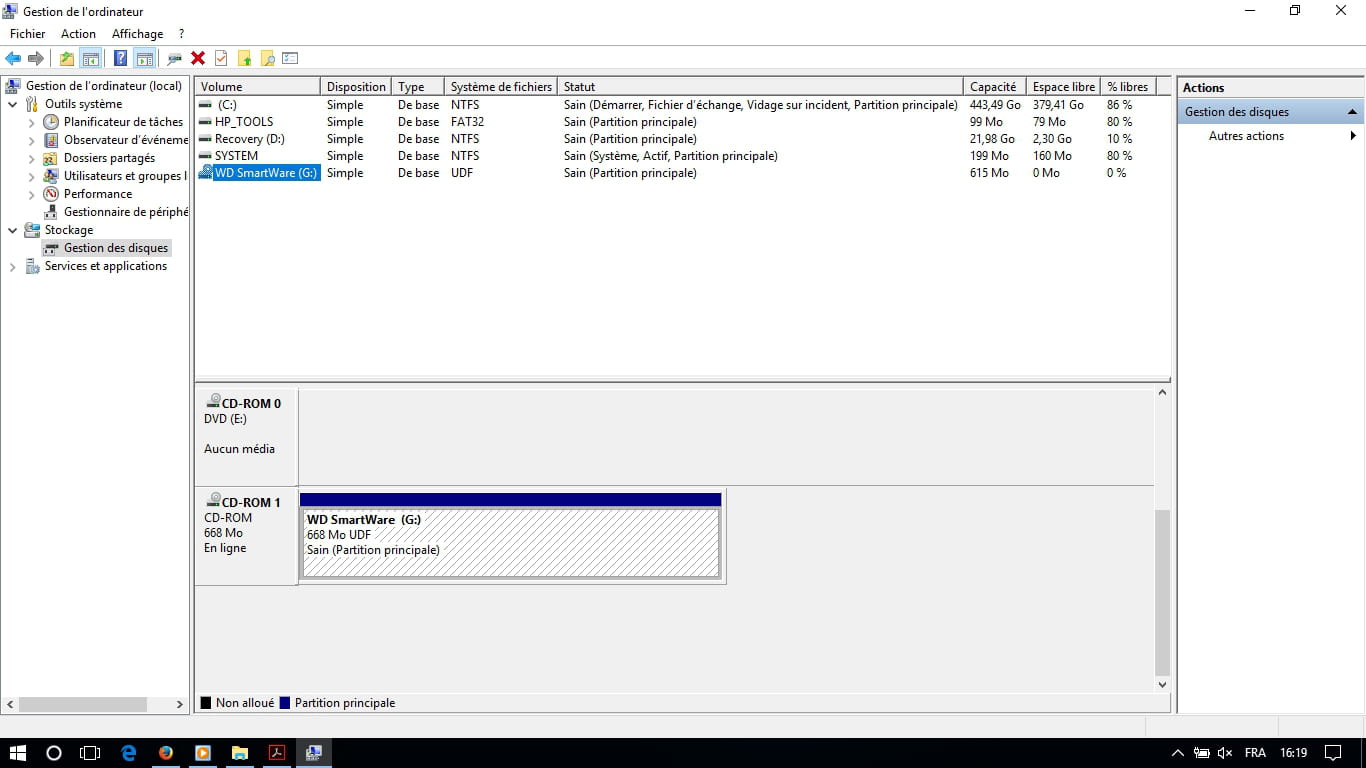Click the disk view vertical scrollbar up arrow

(x=1162, y=393)
